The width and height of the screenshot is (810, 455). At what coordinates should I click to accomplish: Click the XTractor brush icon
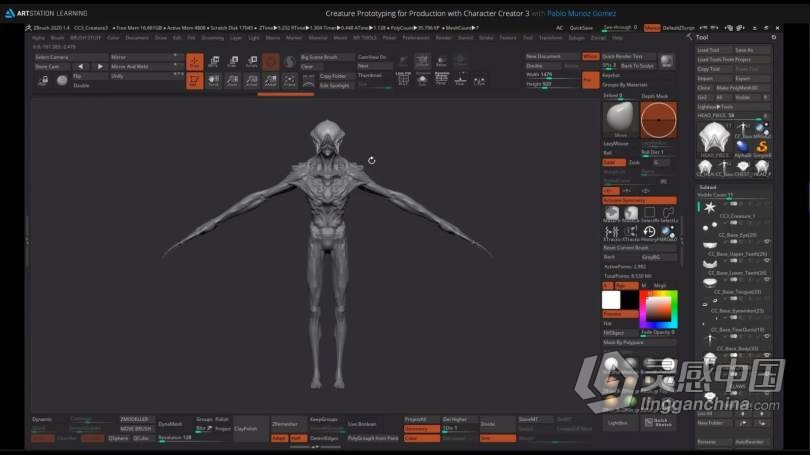(612, 233)
